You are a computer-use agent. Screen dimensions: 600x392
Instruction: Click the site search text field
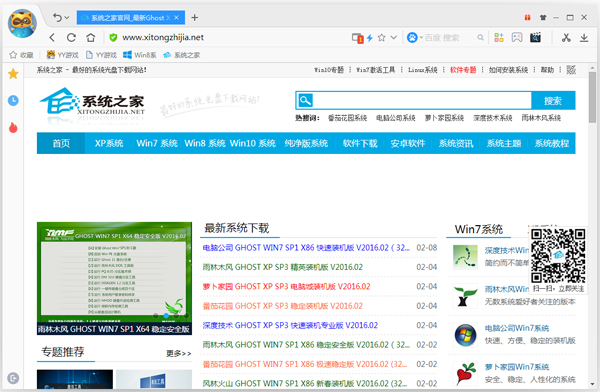pos(422,101)
